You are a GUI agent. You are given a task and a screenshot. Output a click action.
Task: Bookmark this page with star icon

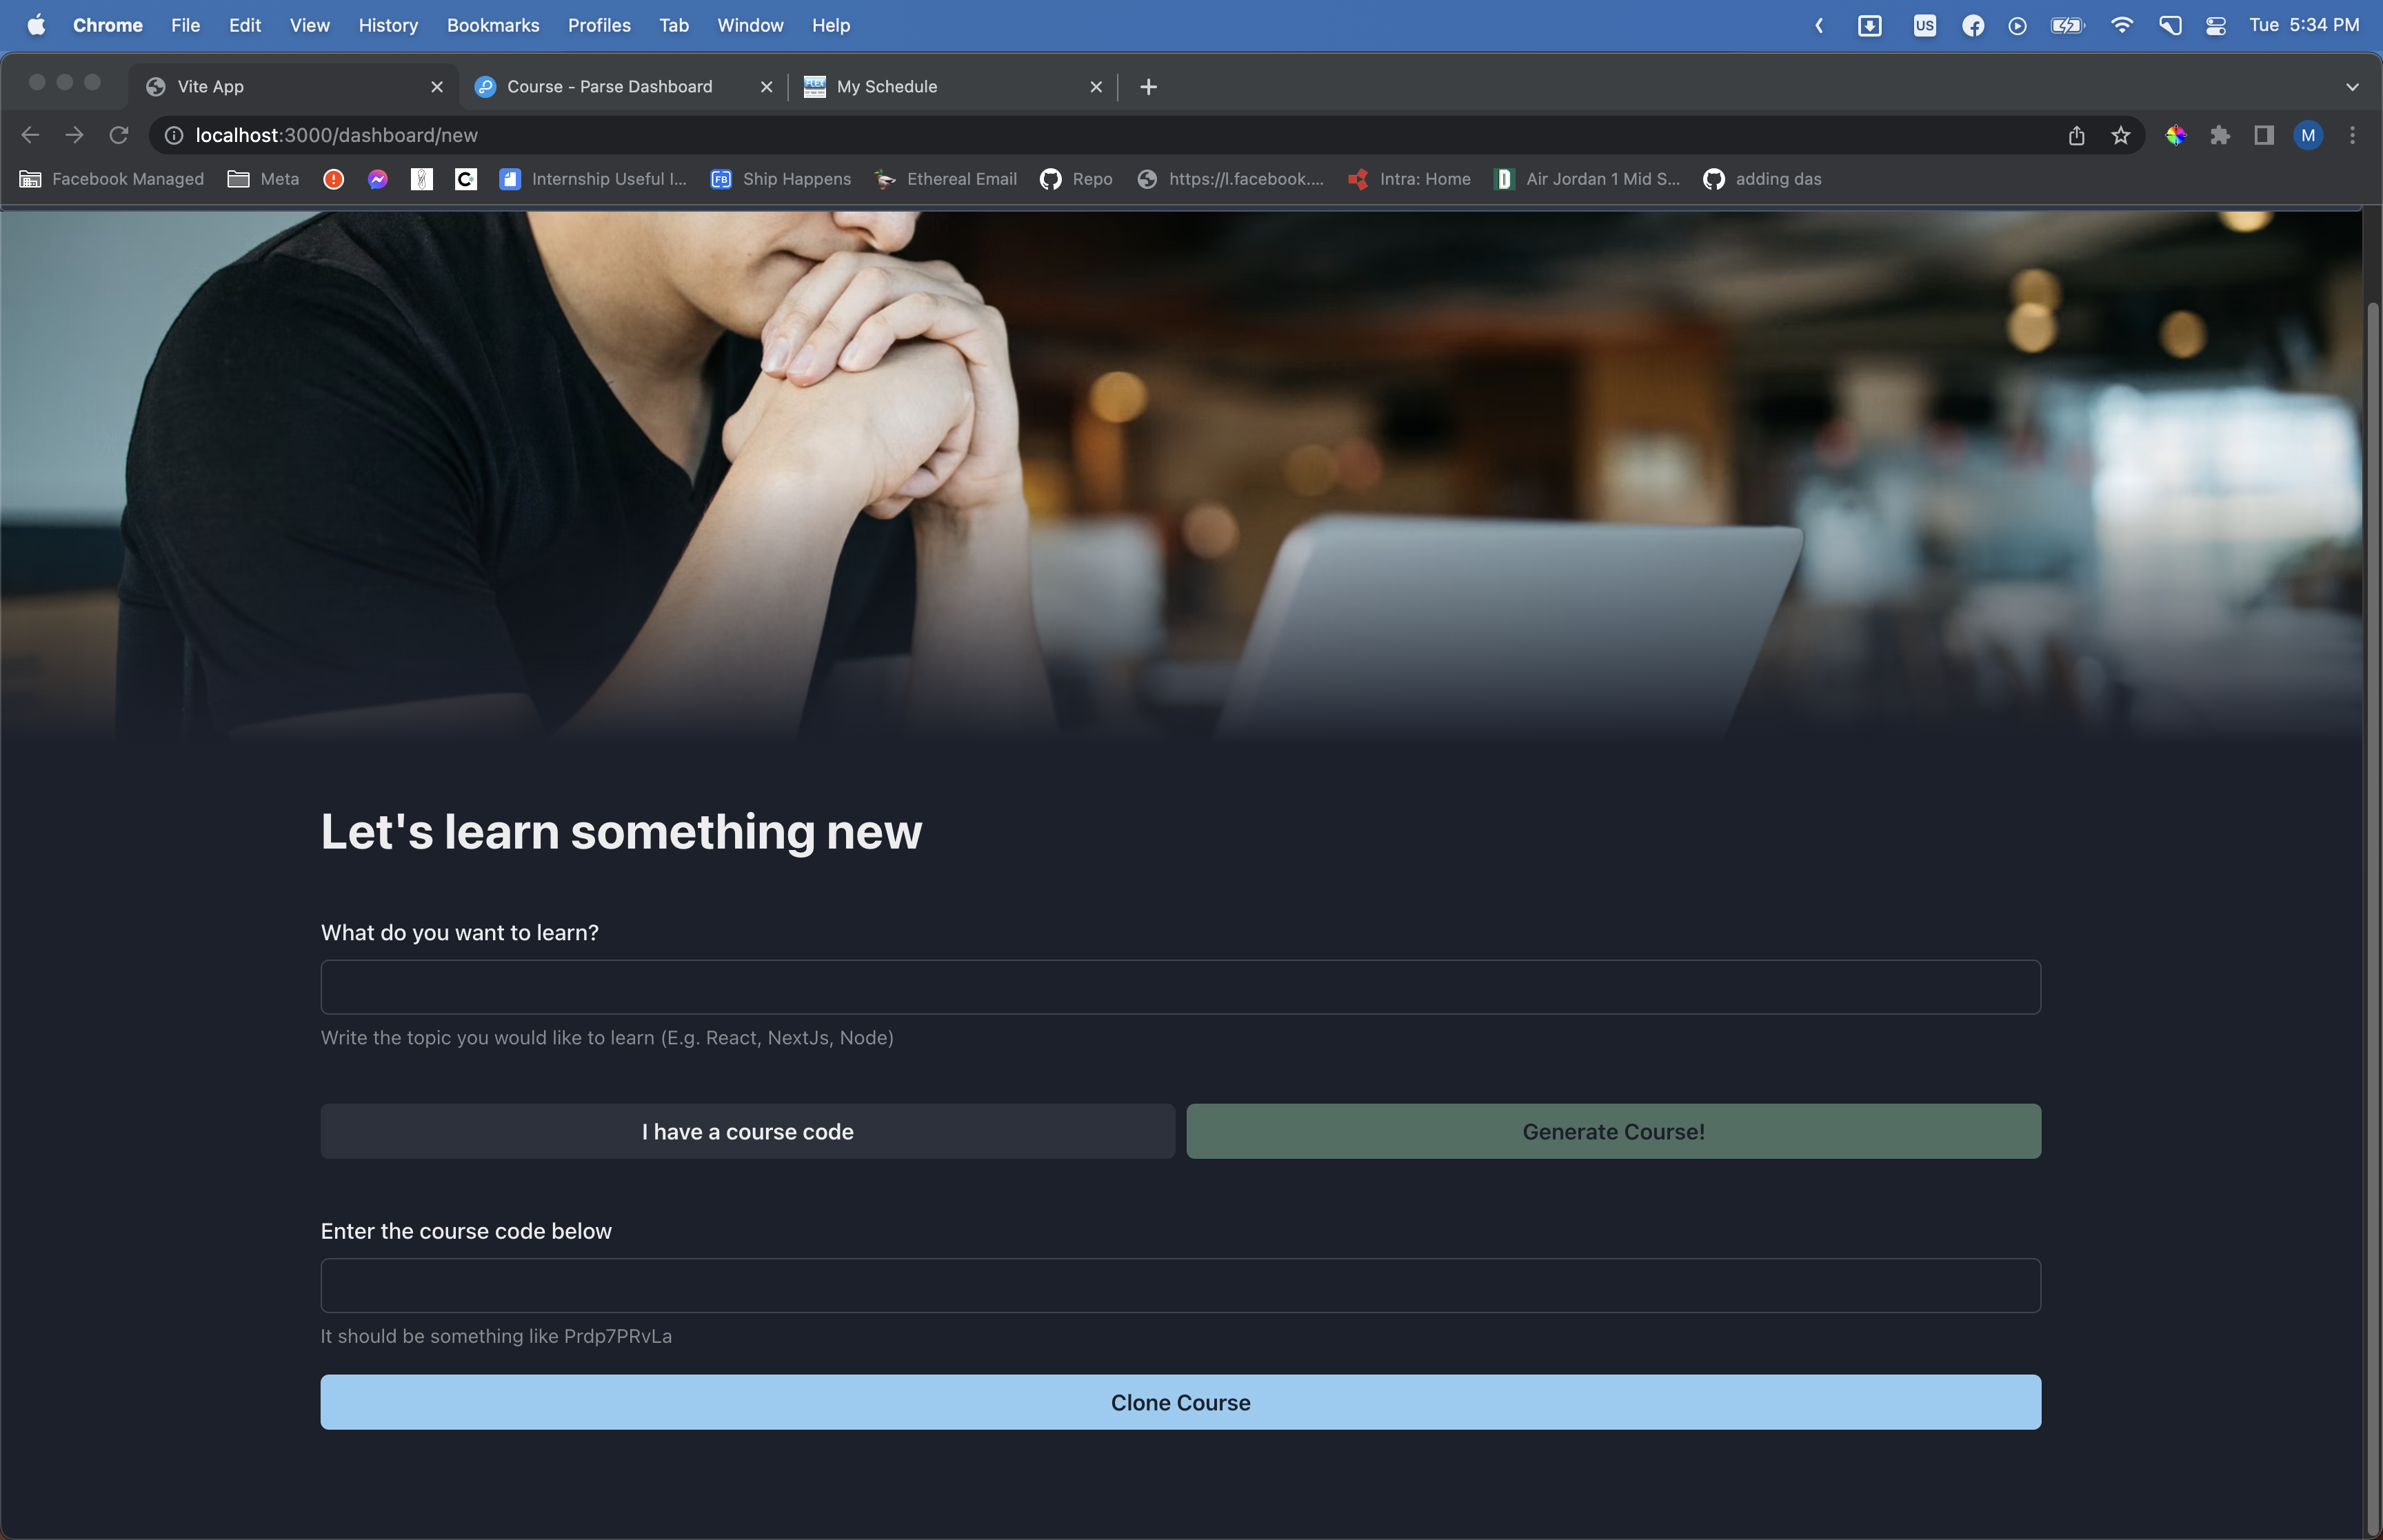coord(2120,135)
